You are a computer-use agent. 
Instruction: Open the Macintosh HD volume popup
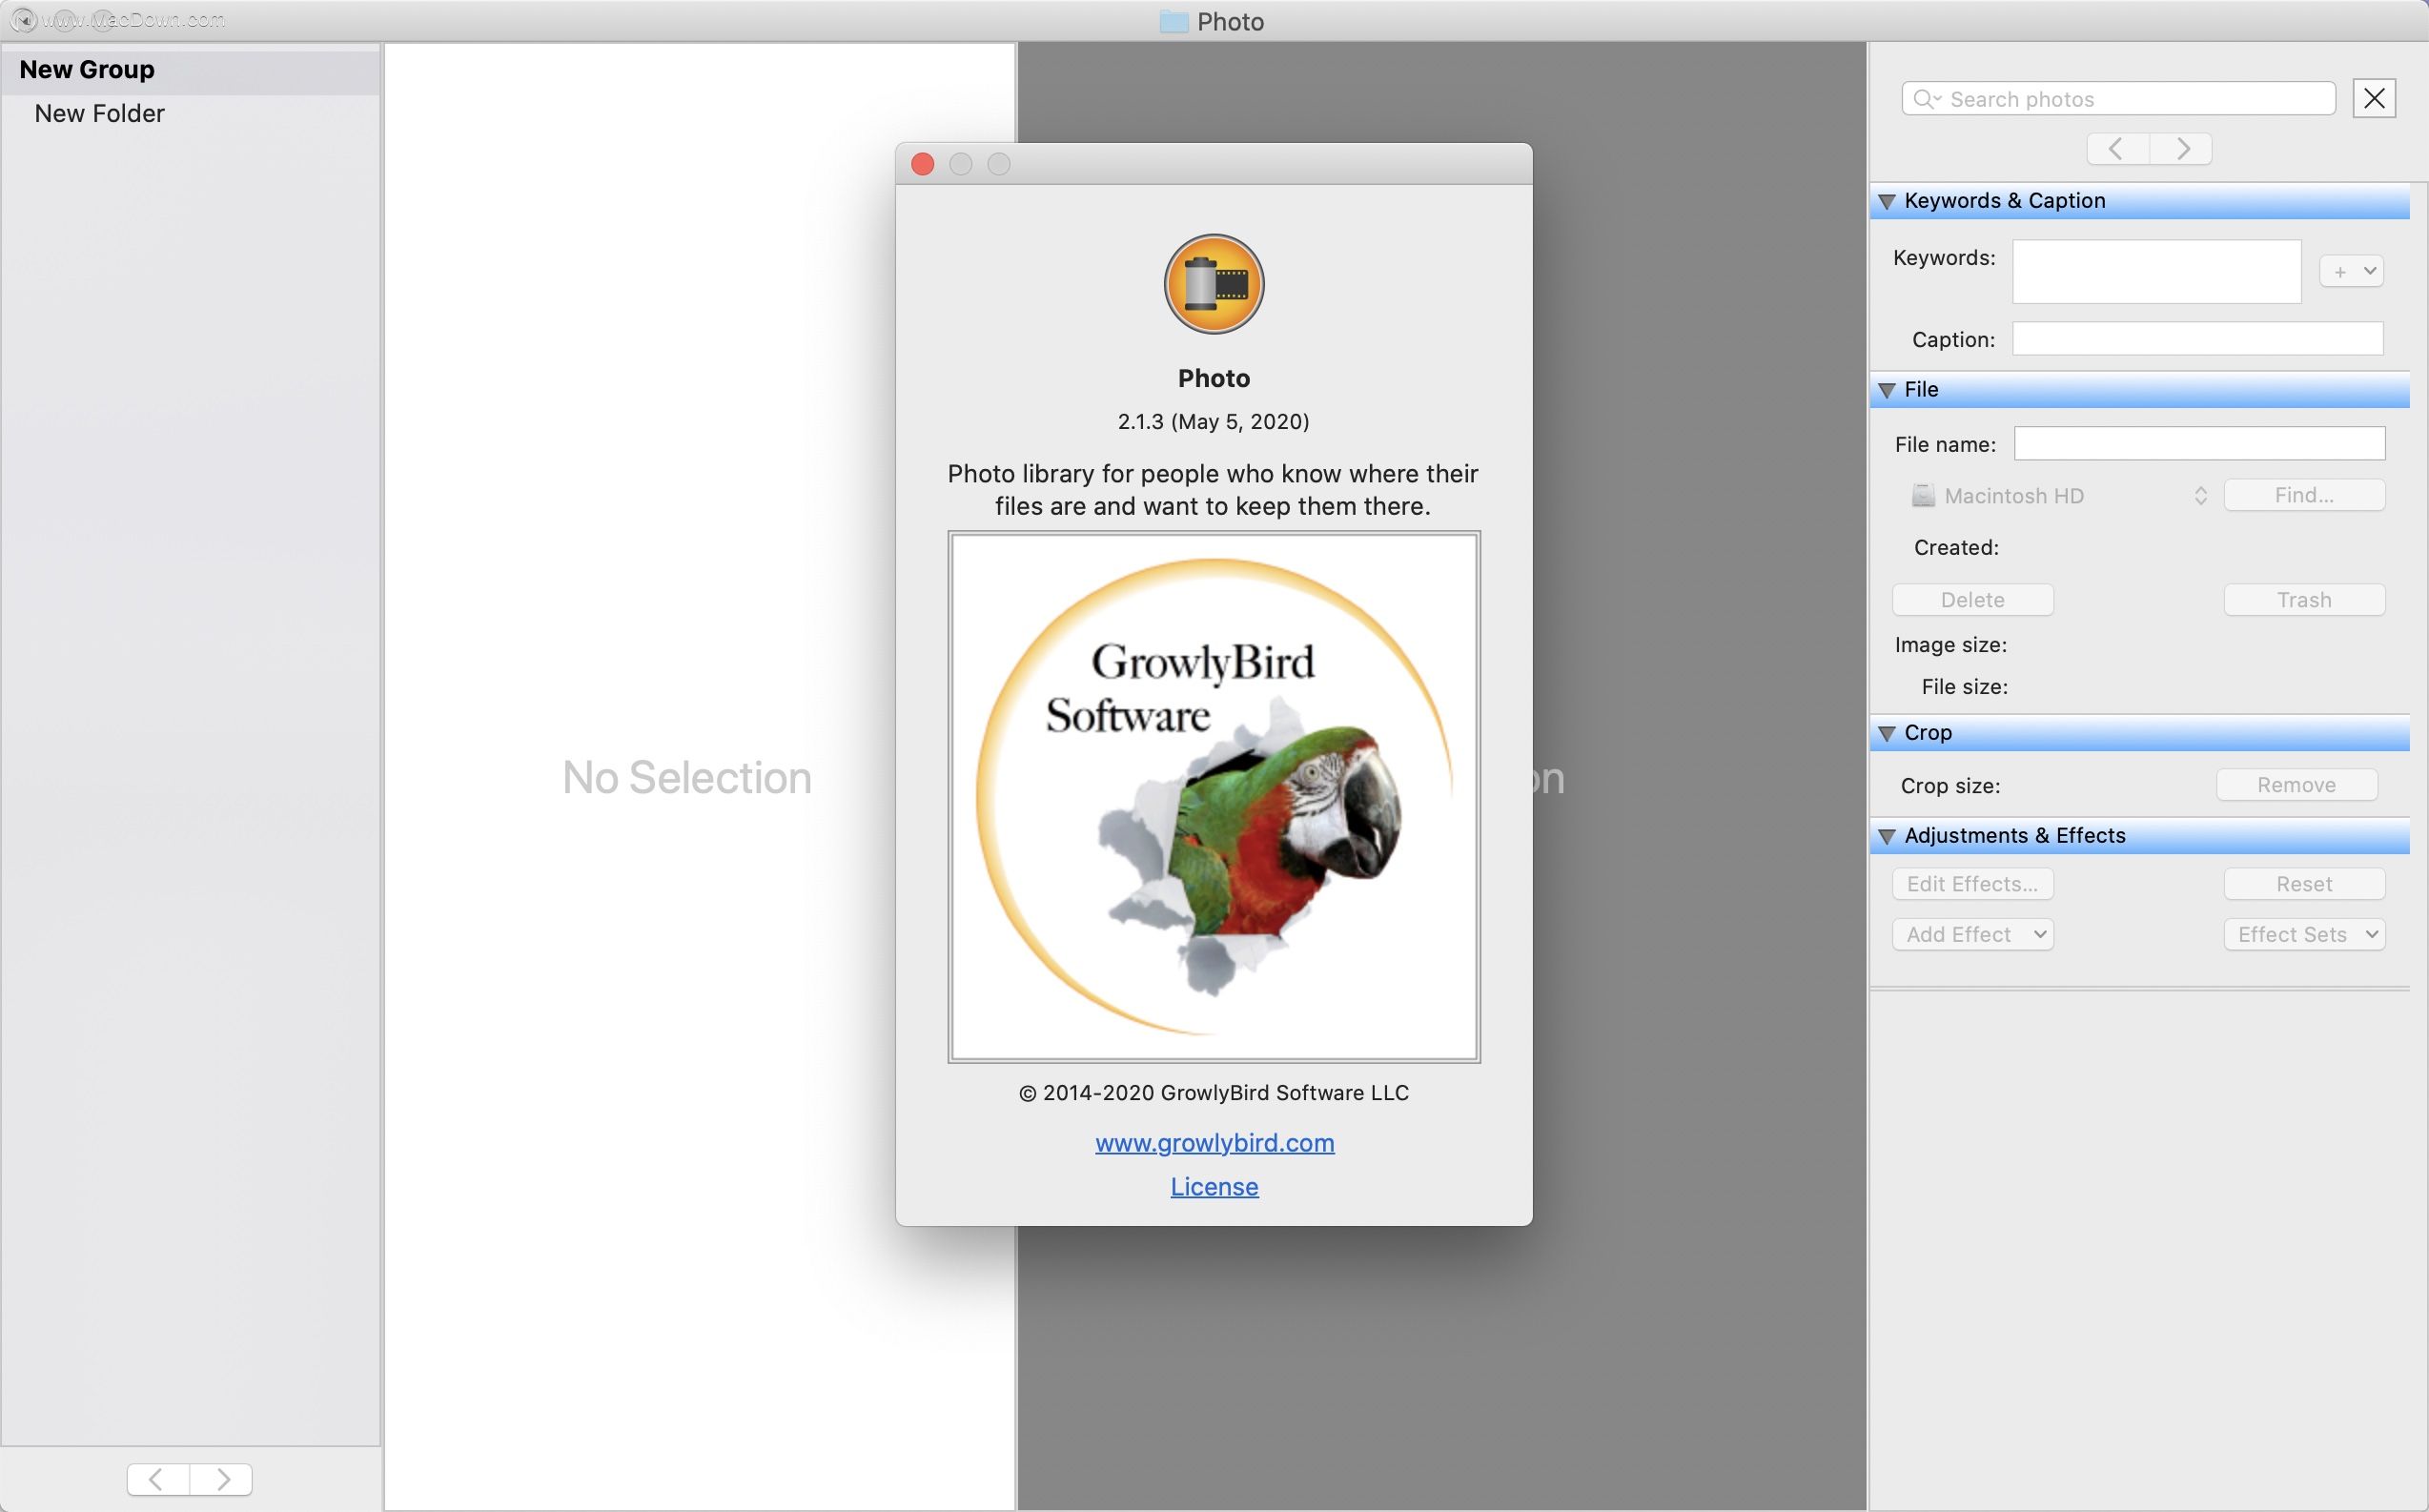coord(2057,495)
